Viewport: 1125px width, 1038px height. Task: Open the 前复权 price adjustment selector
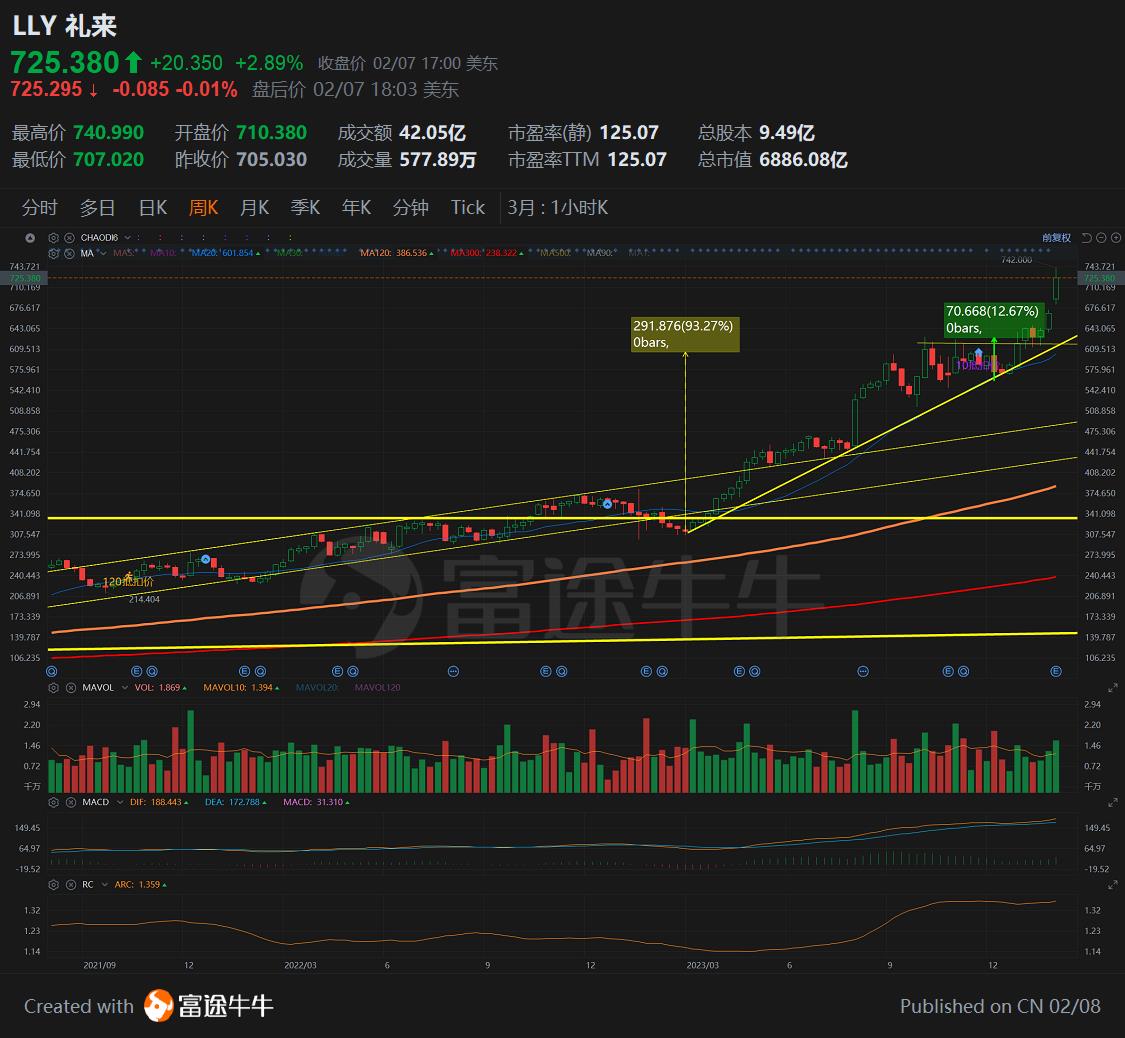click(x=1056, y=237)
